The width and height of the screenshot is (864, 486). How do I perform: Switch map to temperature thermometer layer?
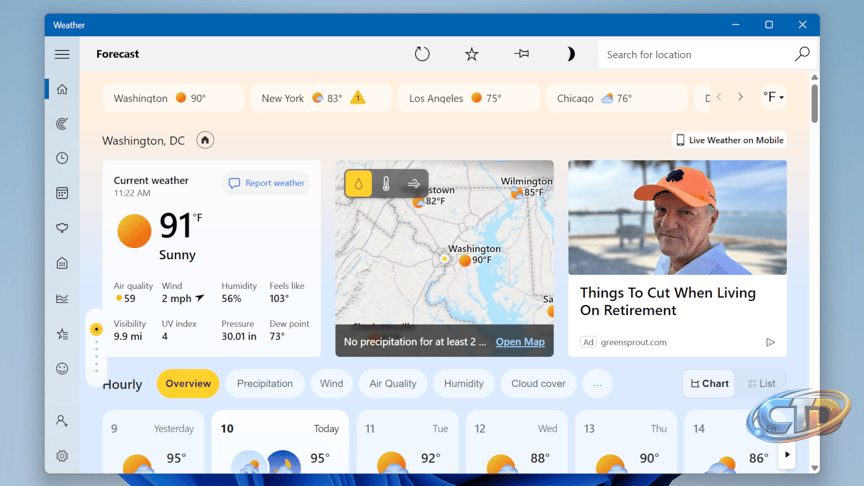[386, 183]
